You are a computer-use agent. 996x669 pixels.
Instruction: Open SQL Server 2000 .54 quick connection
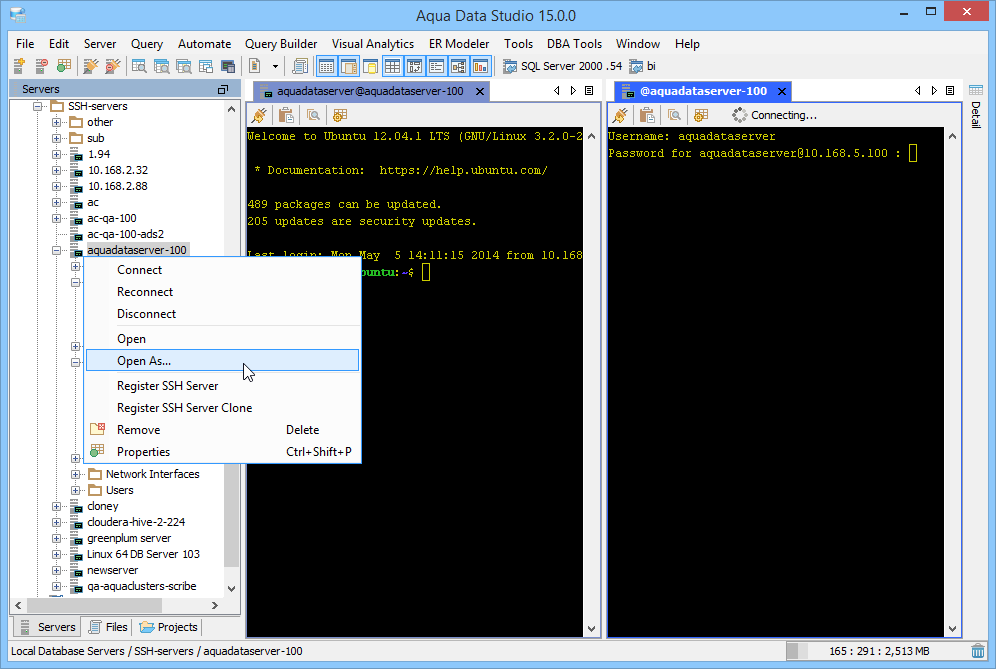[x=562, y=66]
